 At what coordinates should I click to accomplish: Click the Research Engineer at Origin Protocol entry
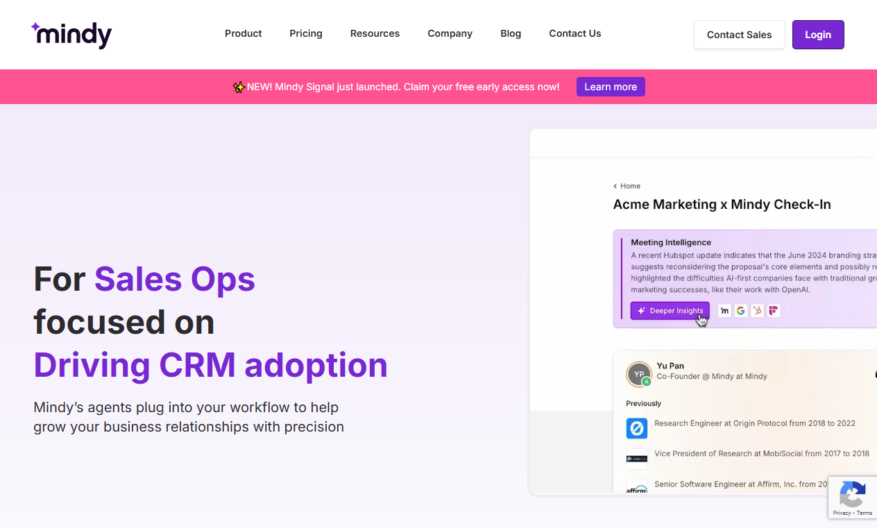pyautogui.click(x=755, y=423)
